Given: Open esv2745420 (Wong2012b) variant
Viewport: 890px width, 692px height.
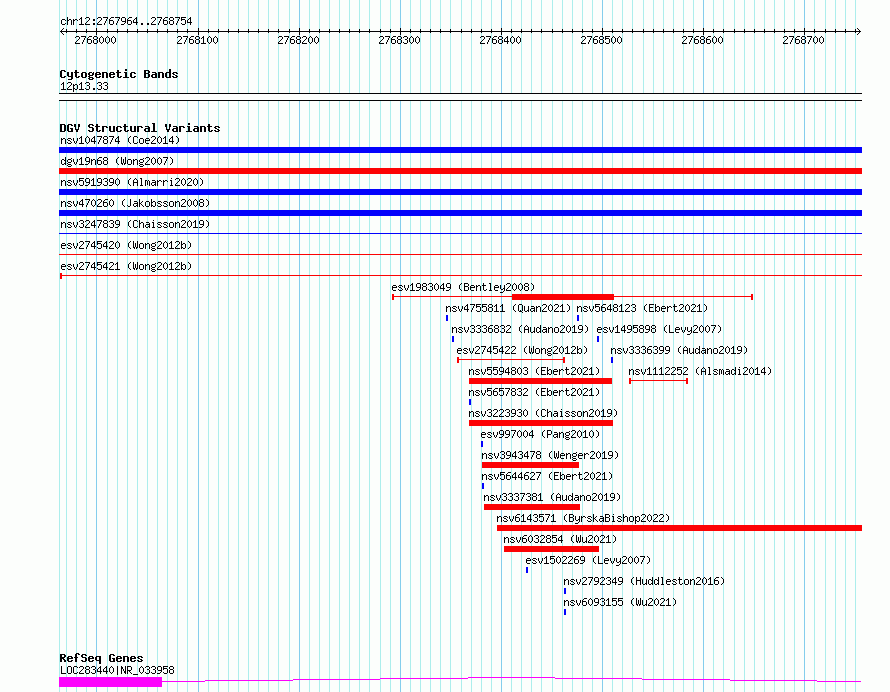Looking at the screenshot, I should (126, 245).
